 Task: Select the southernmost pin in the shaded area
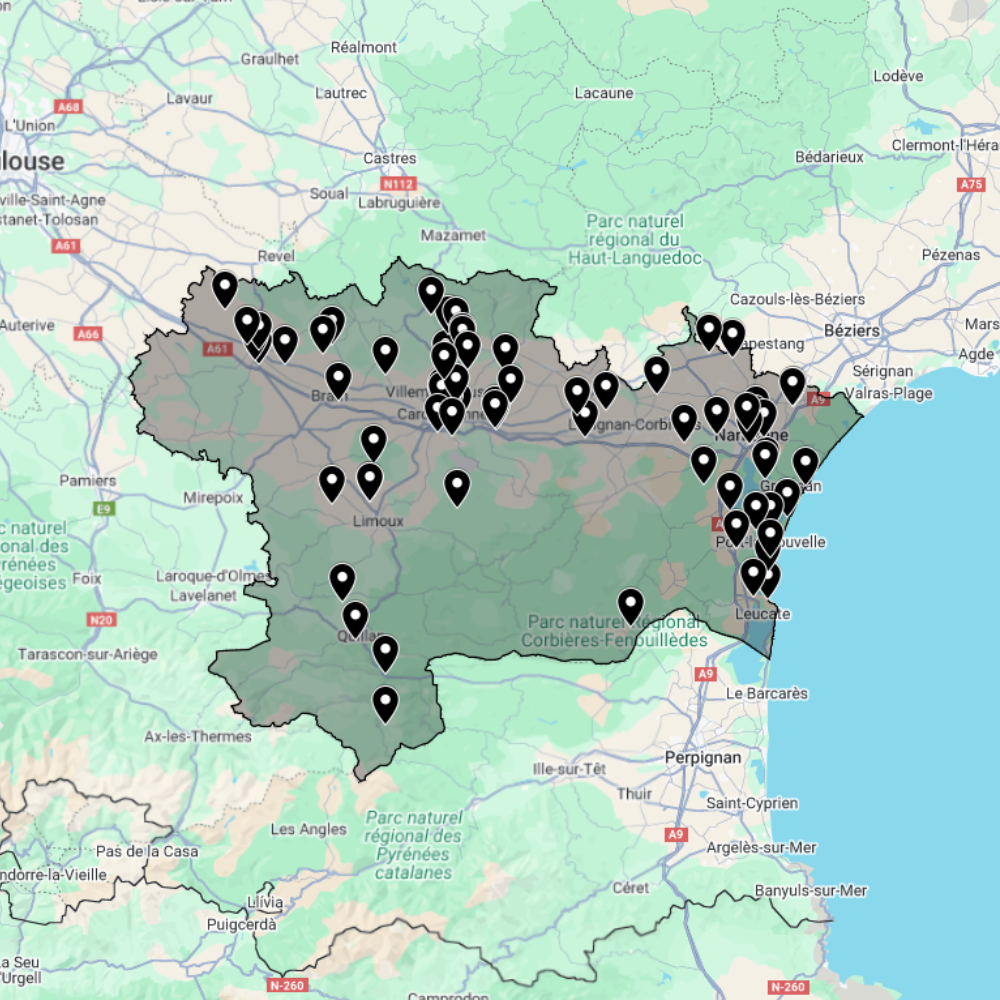click(385, 704)
